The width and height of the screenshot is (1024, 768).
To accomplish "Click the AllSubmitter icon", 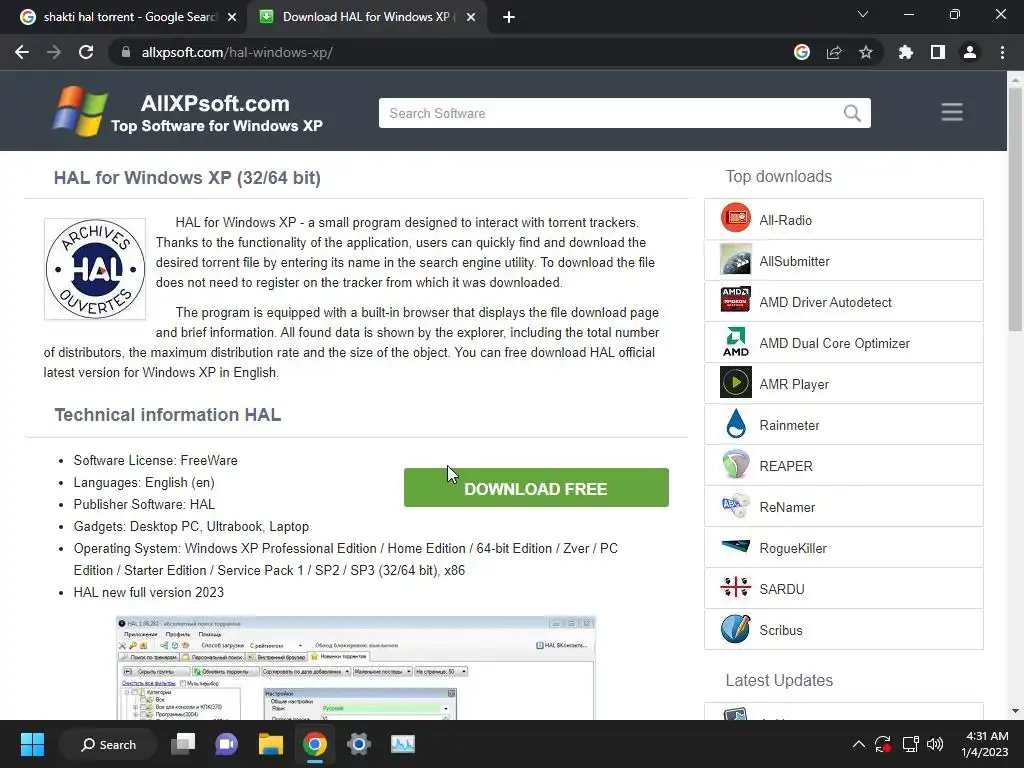I will click(x=735, y=259).
